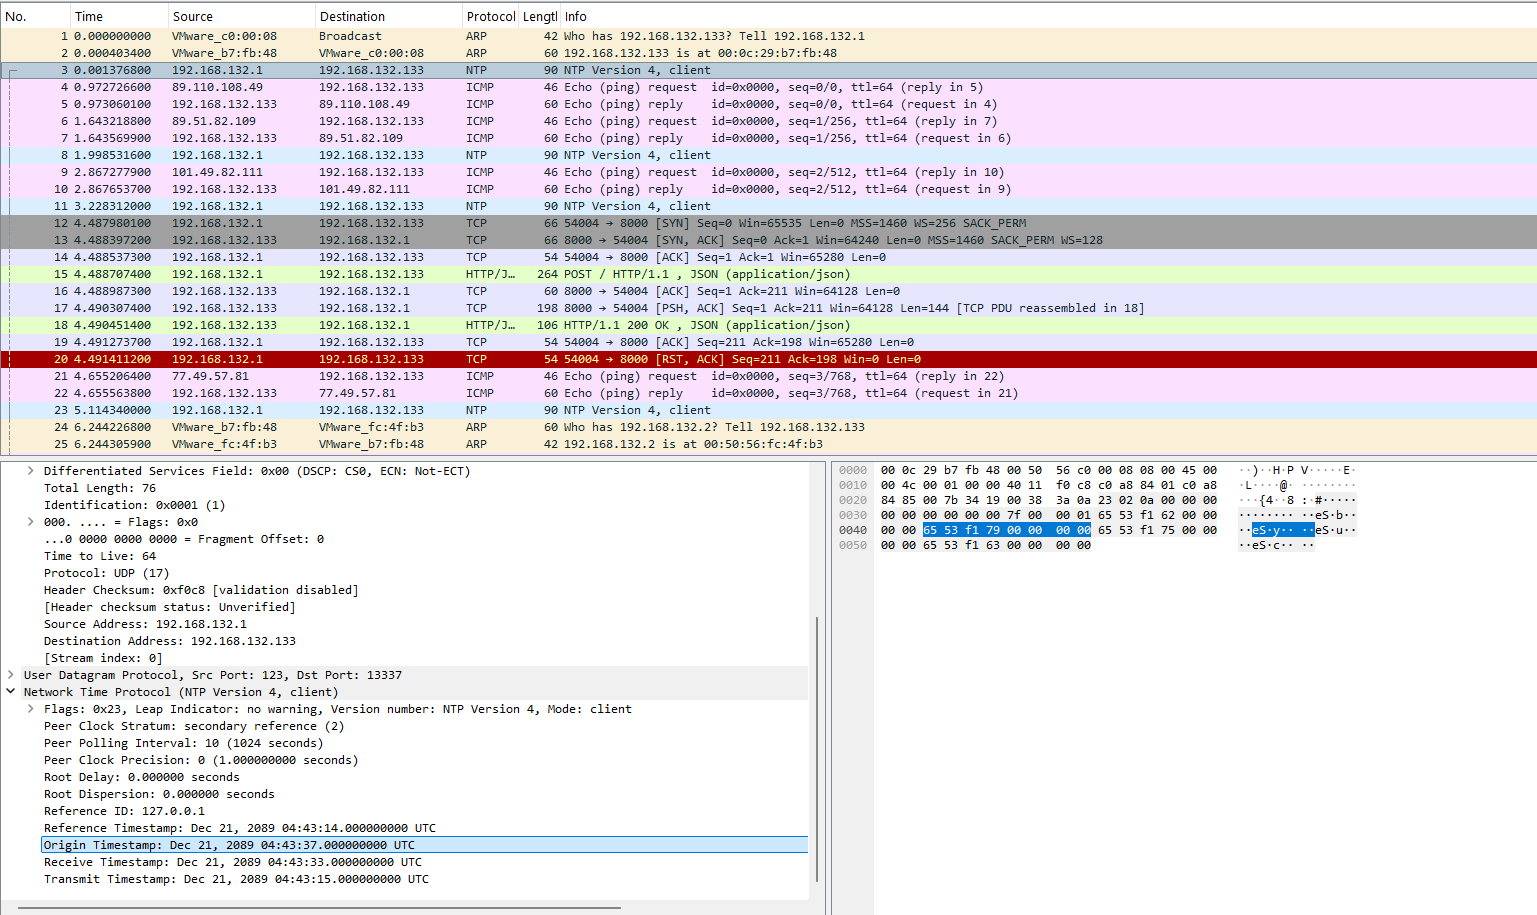Select the Reference ID: 127.0.0.1 field

click(x=124, y=811)
